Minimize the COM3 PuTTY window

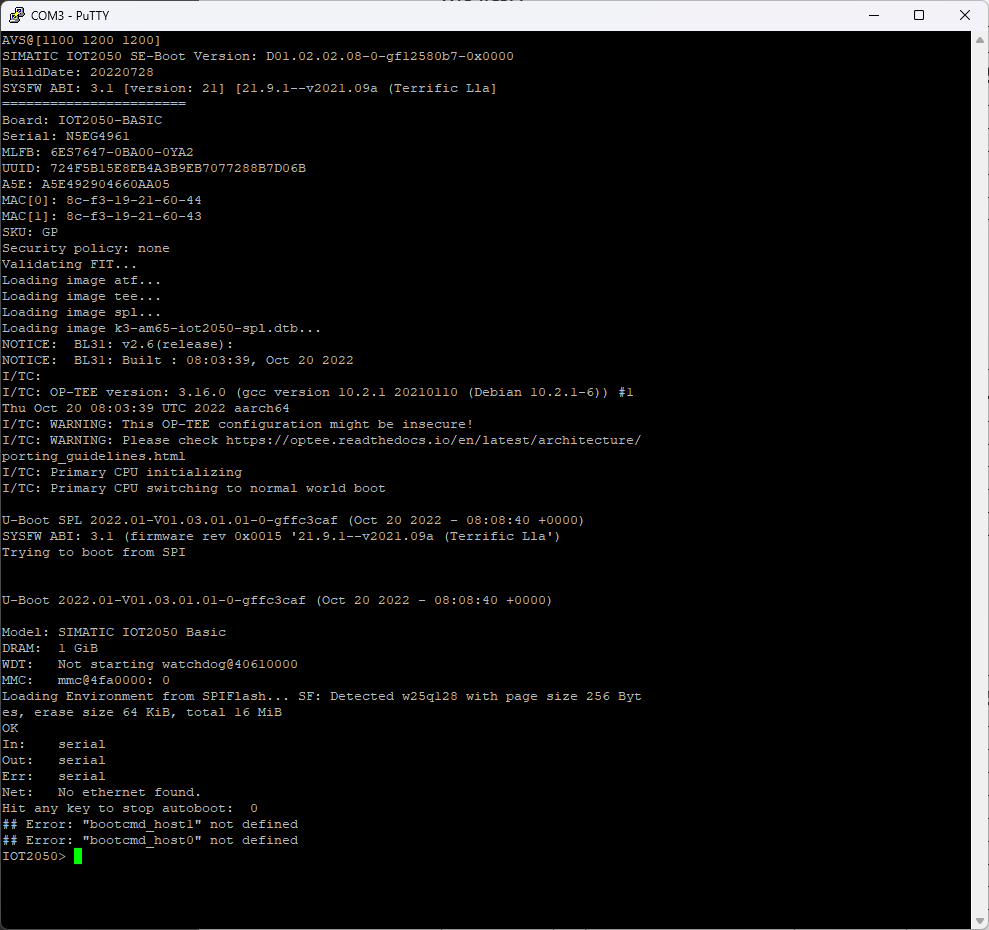tap(874, 15)
